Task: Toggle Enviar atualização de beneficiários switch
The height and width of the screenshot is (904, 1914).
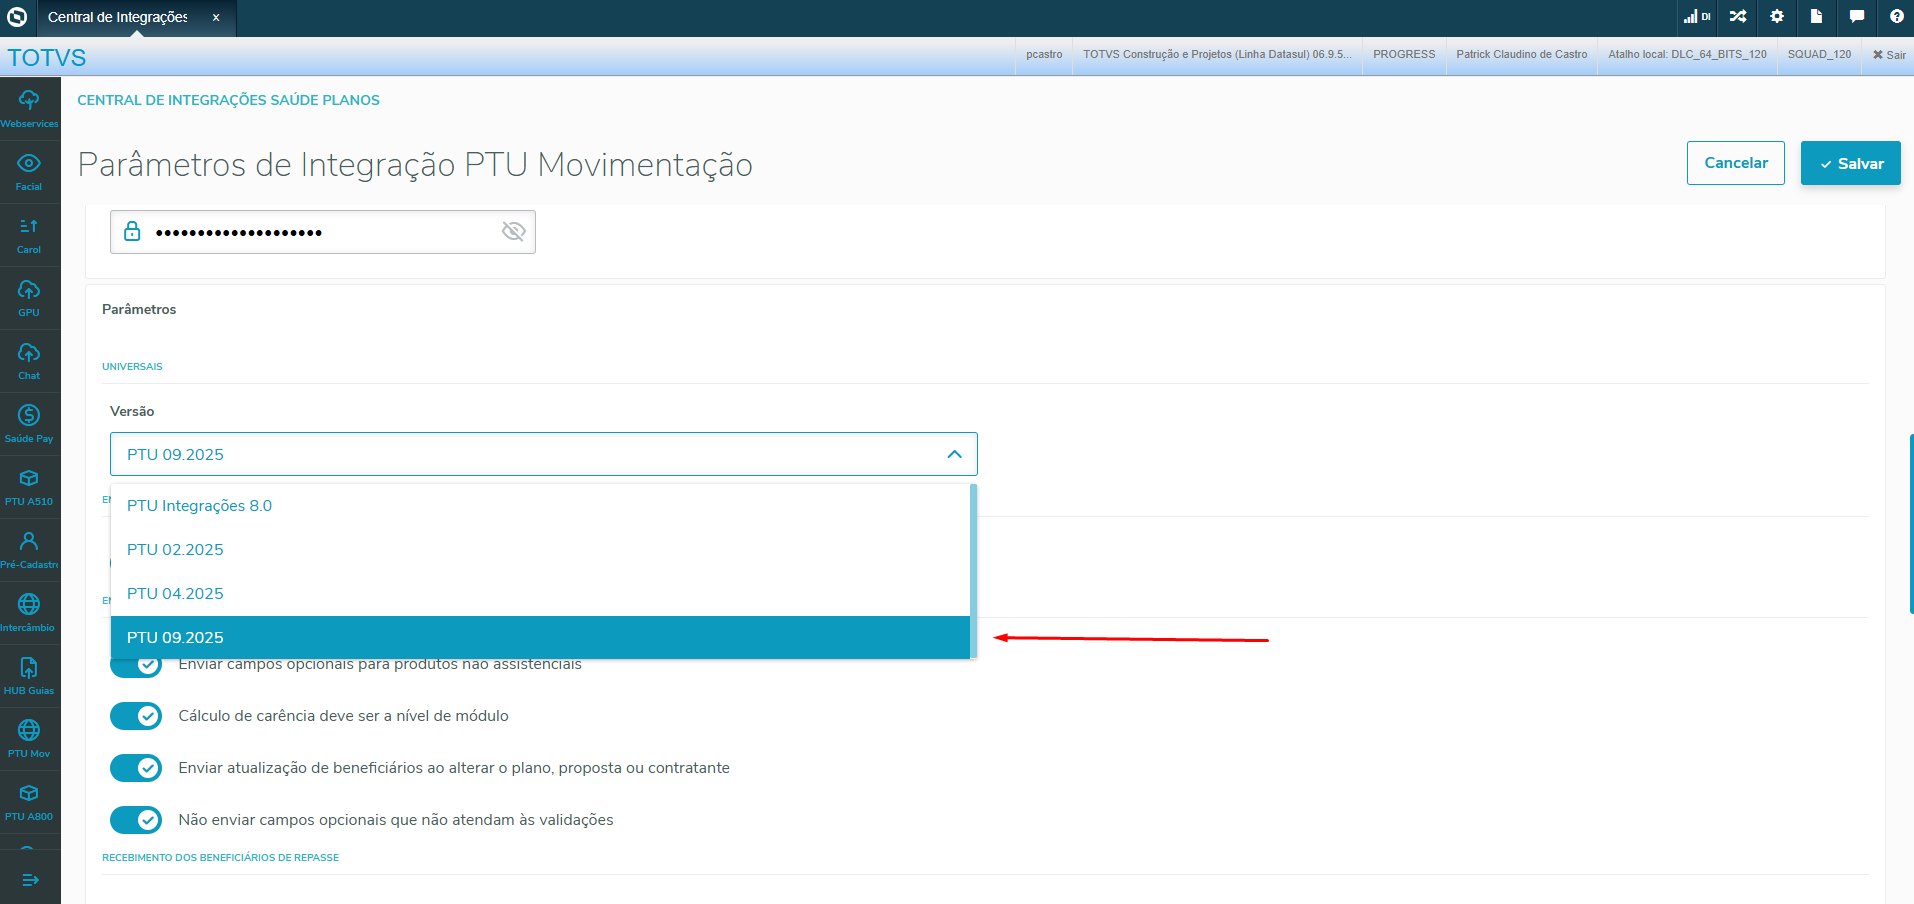Action: tap(136, 768)
